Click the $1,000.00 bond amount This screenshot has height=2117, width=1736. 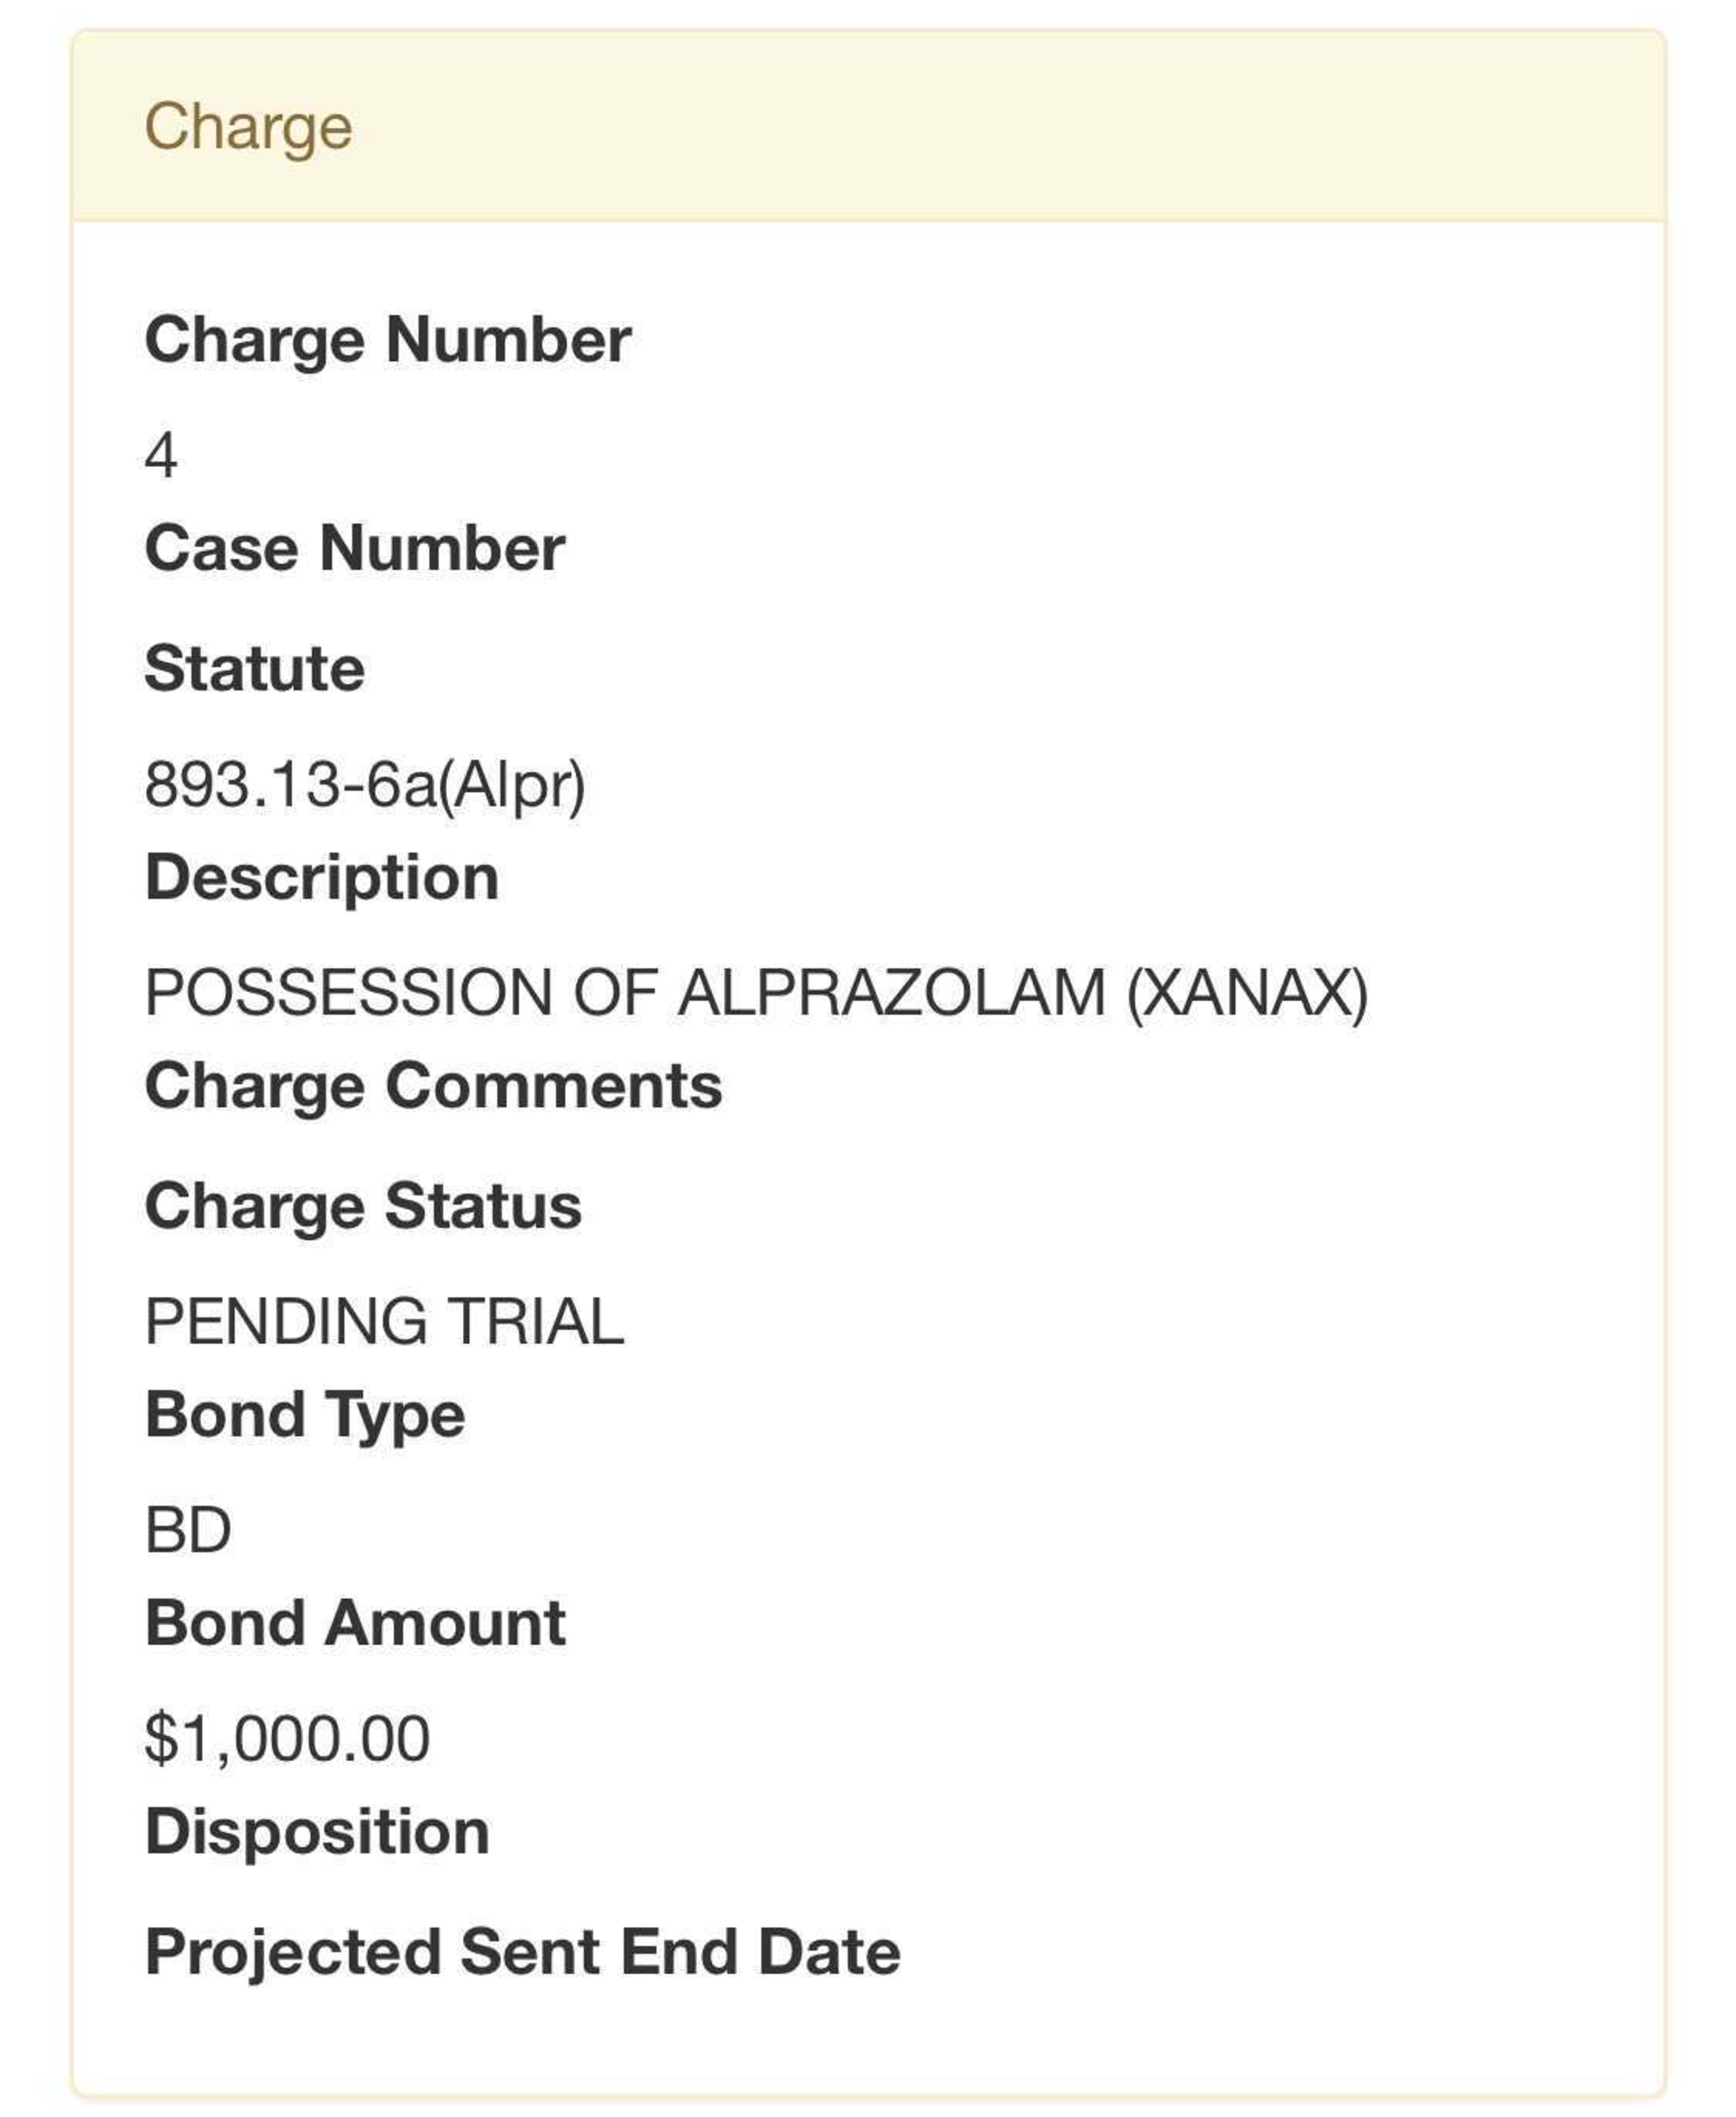point(288,1739)
